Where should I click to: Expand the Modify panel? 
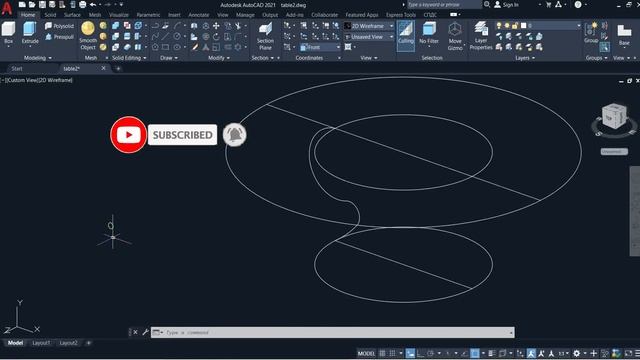[x=219, y=58]
